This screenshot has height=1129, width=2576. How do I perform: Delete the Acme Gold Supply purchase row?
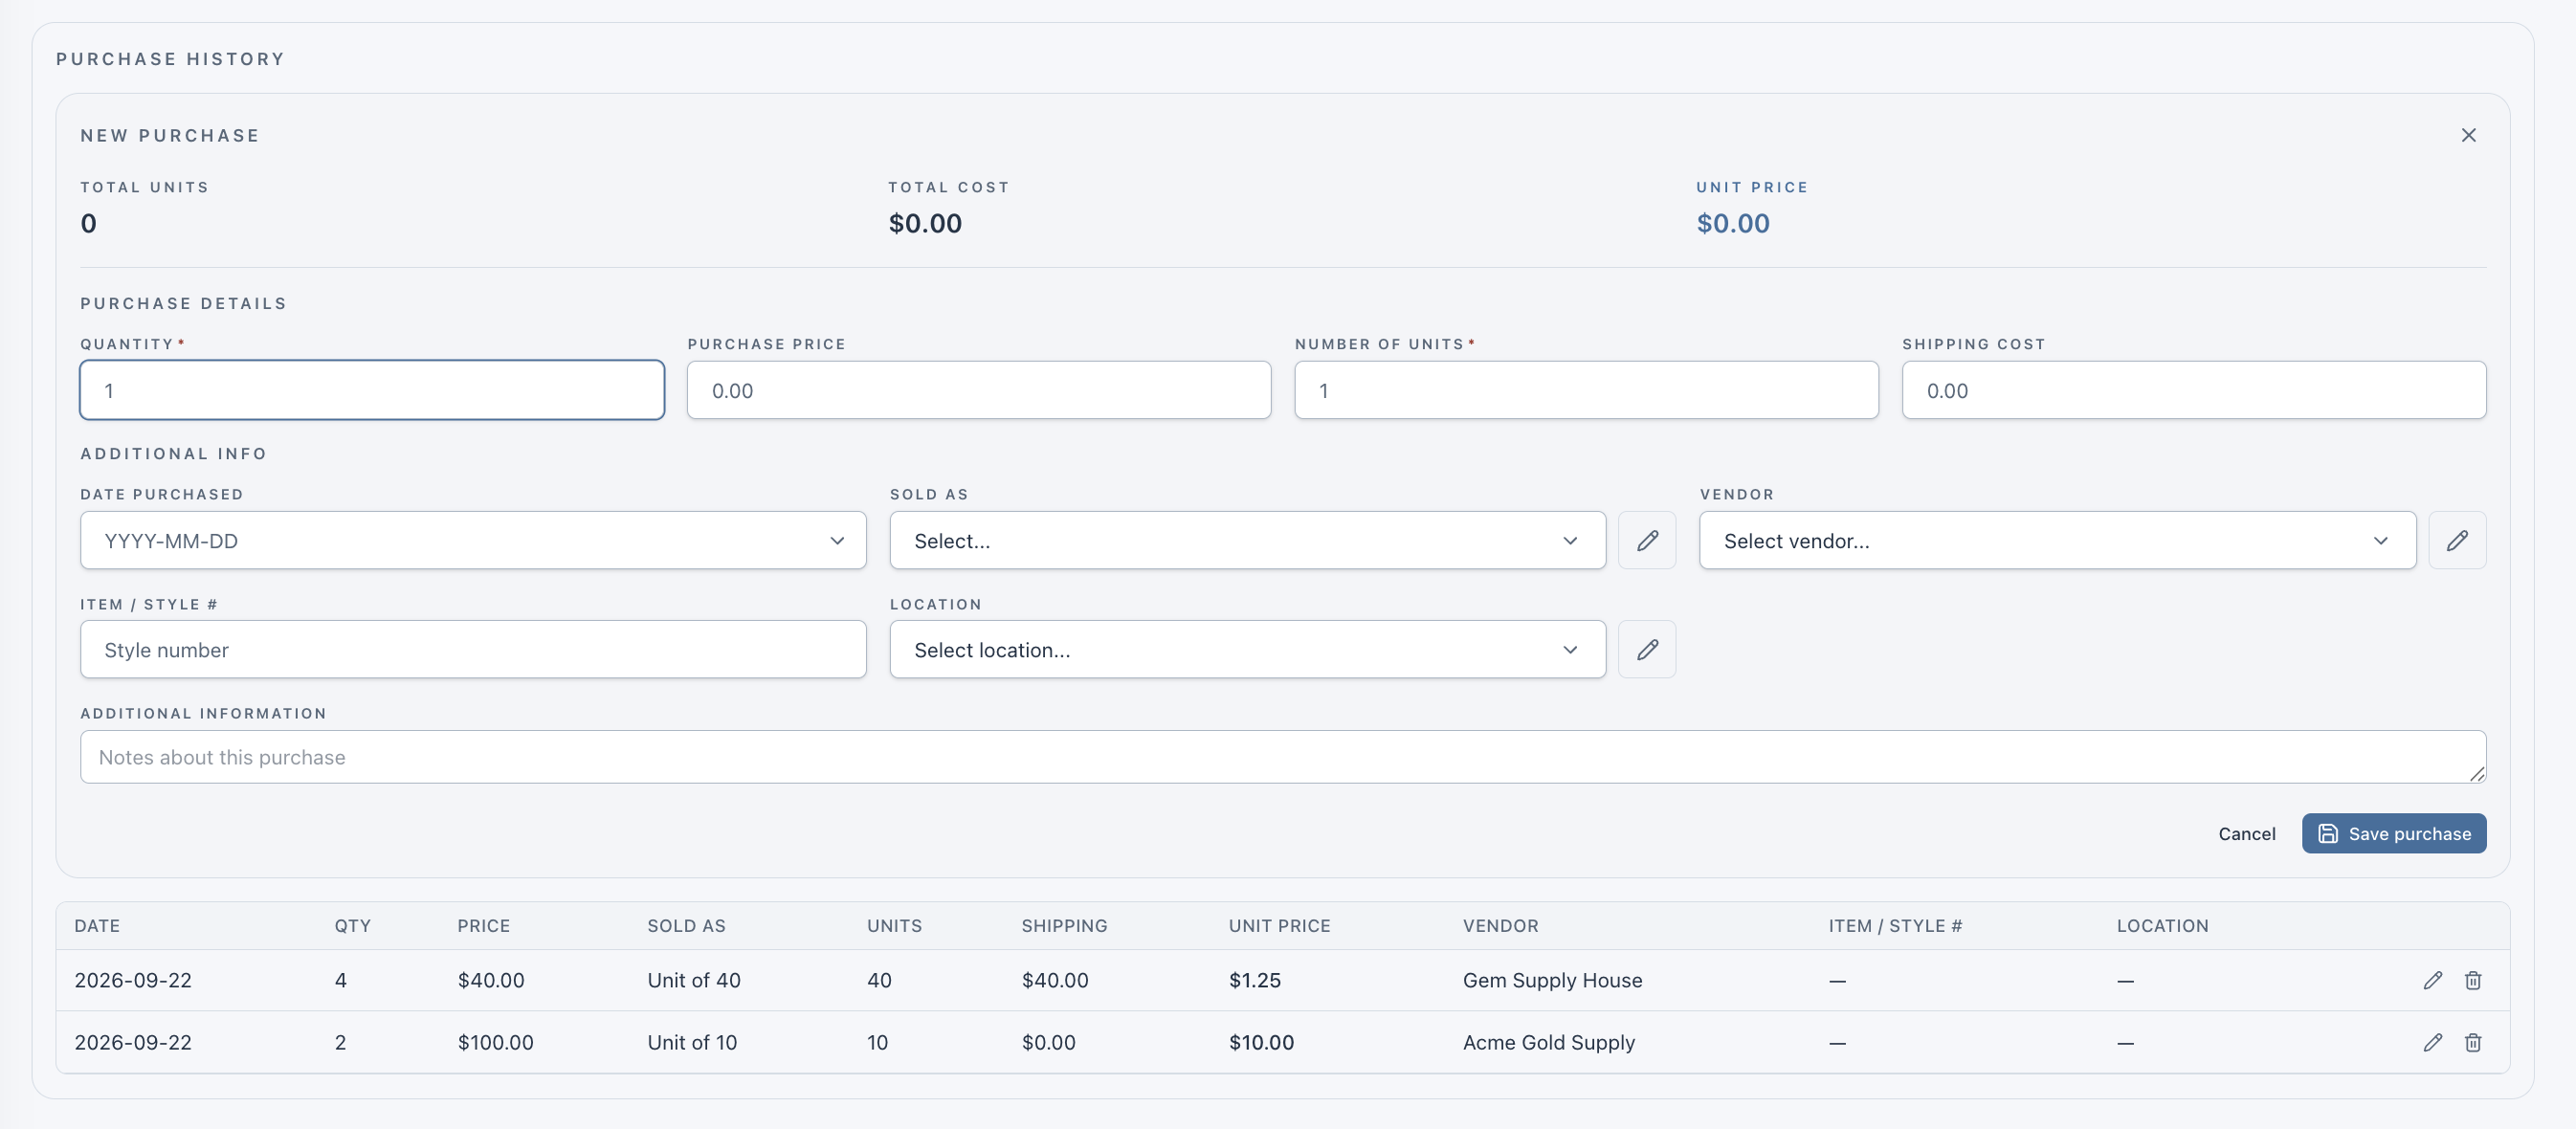point(2472,1042)
